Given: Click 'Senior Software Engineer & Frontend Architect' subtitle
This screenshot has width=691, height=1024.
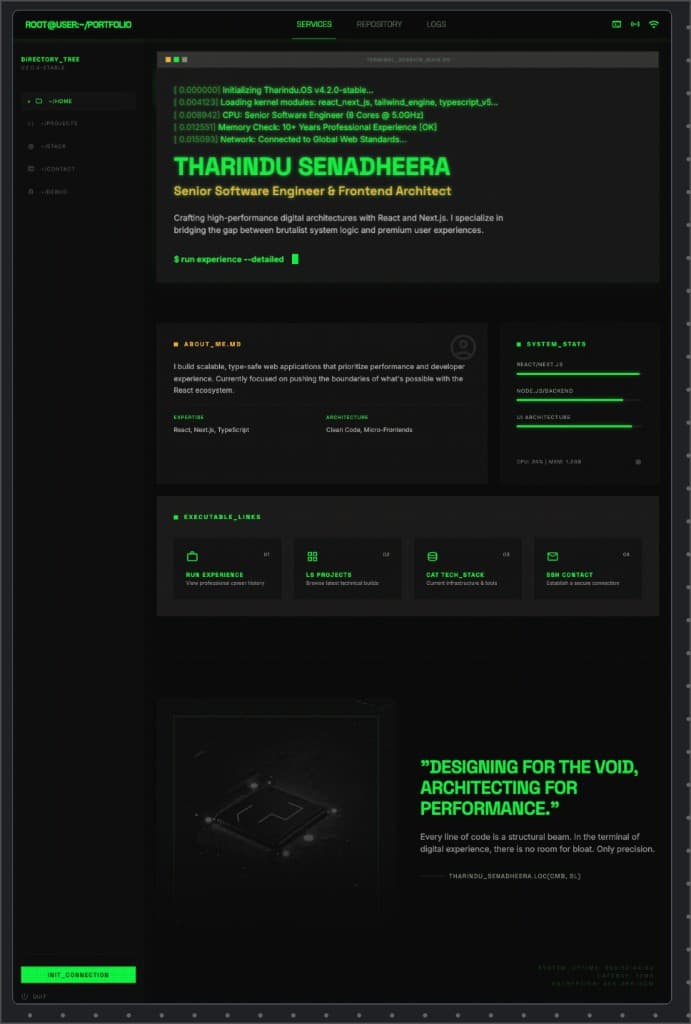Looking at the screenshot, I should coord(312,191).
